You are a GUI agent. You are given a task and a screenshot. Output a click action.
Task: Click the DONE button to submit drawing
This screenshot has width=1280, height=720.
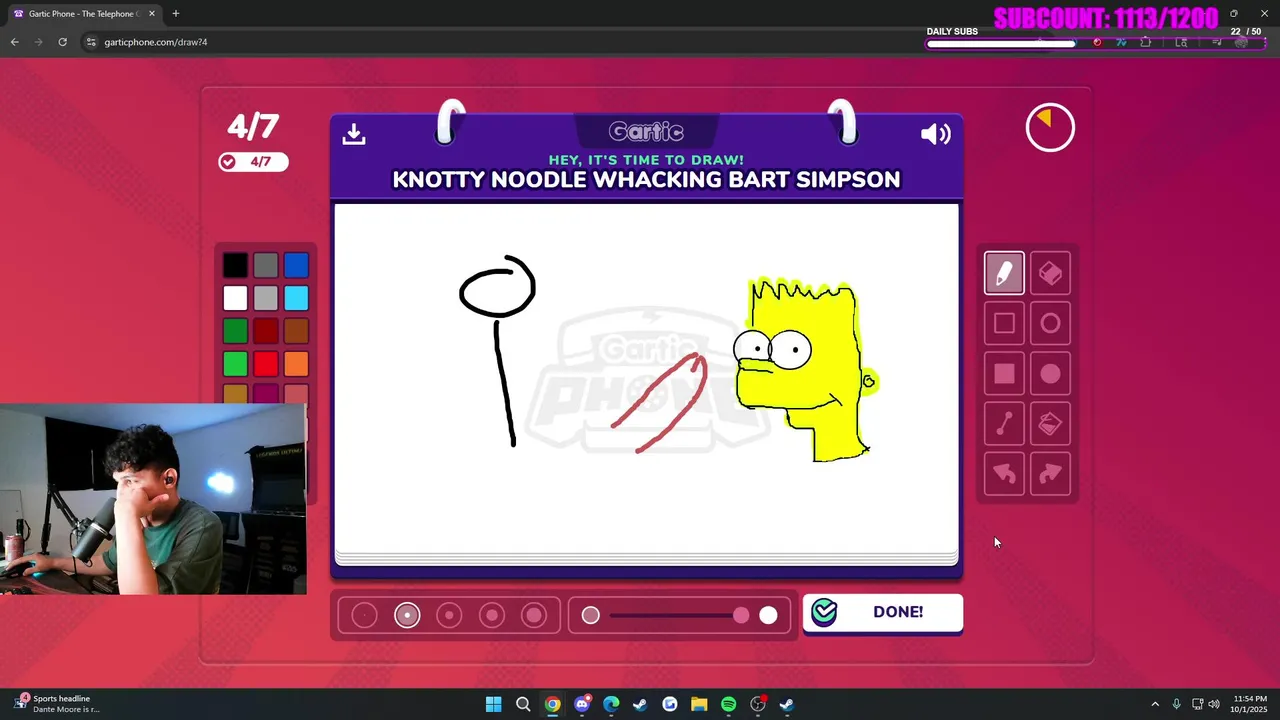pyautogui.click(x=883, y=613)
